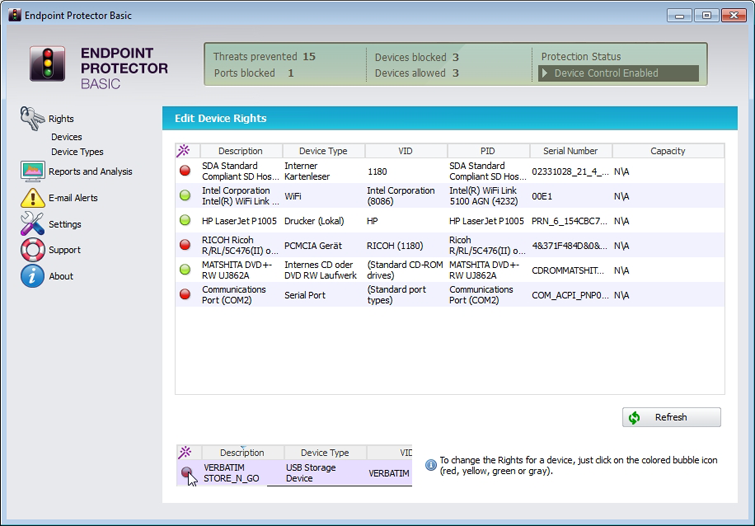Click the red bubble for SDA Standard device
The width and height of the screenshot is (755, 526).
[x=185, y=171]
